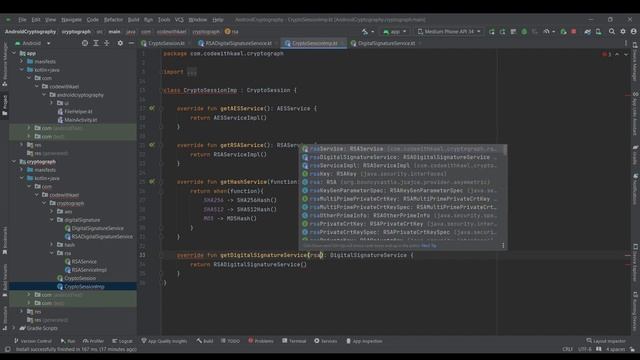The height and width of the screenshot is (360, 640).
Task: Open the Layout Inspector tool window
Action: 606,341
